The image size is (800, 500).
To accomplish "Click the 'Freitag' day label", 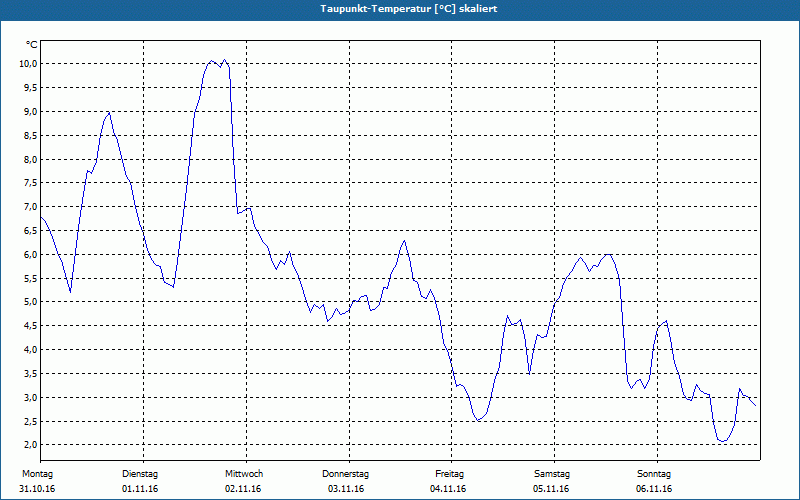I will pyautogui.click(x=449, y=474).
